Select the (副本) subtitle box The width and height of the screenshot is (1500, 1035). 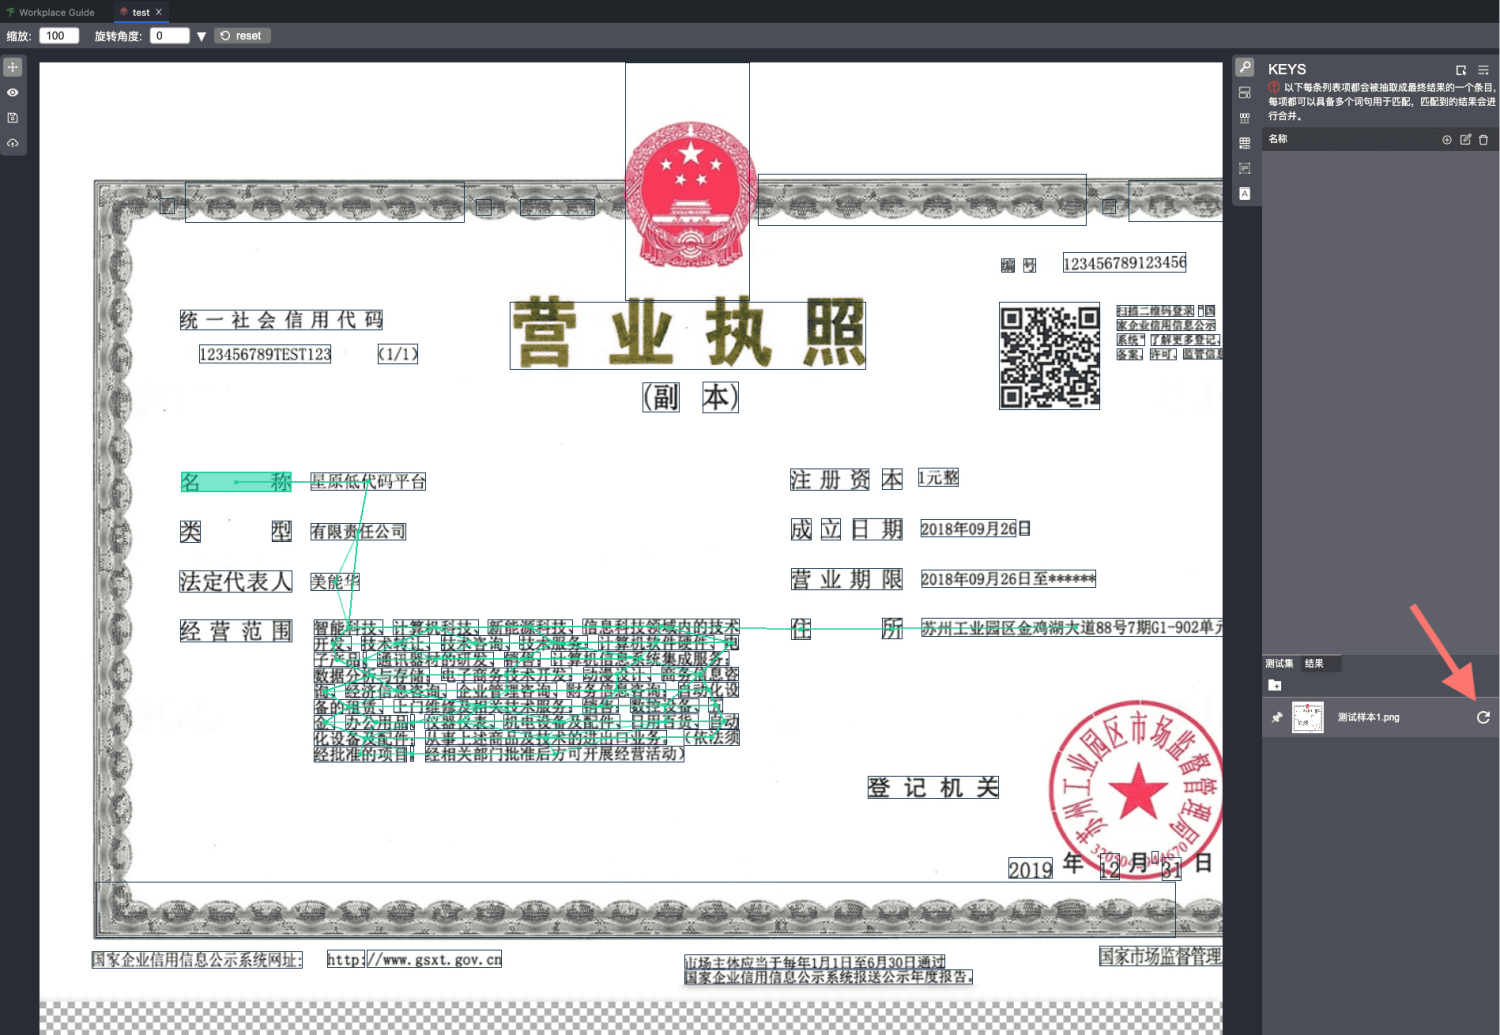click(x=690, y=398)
